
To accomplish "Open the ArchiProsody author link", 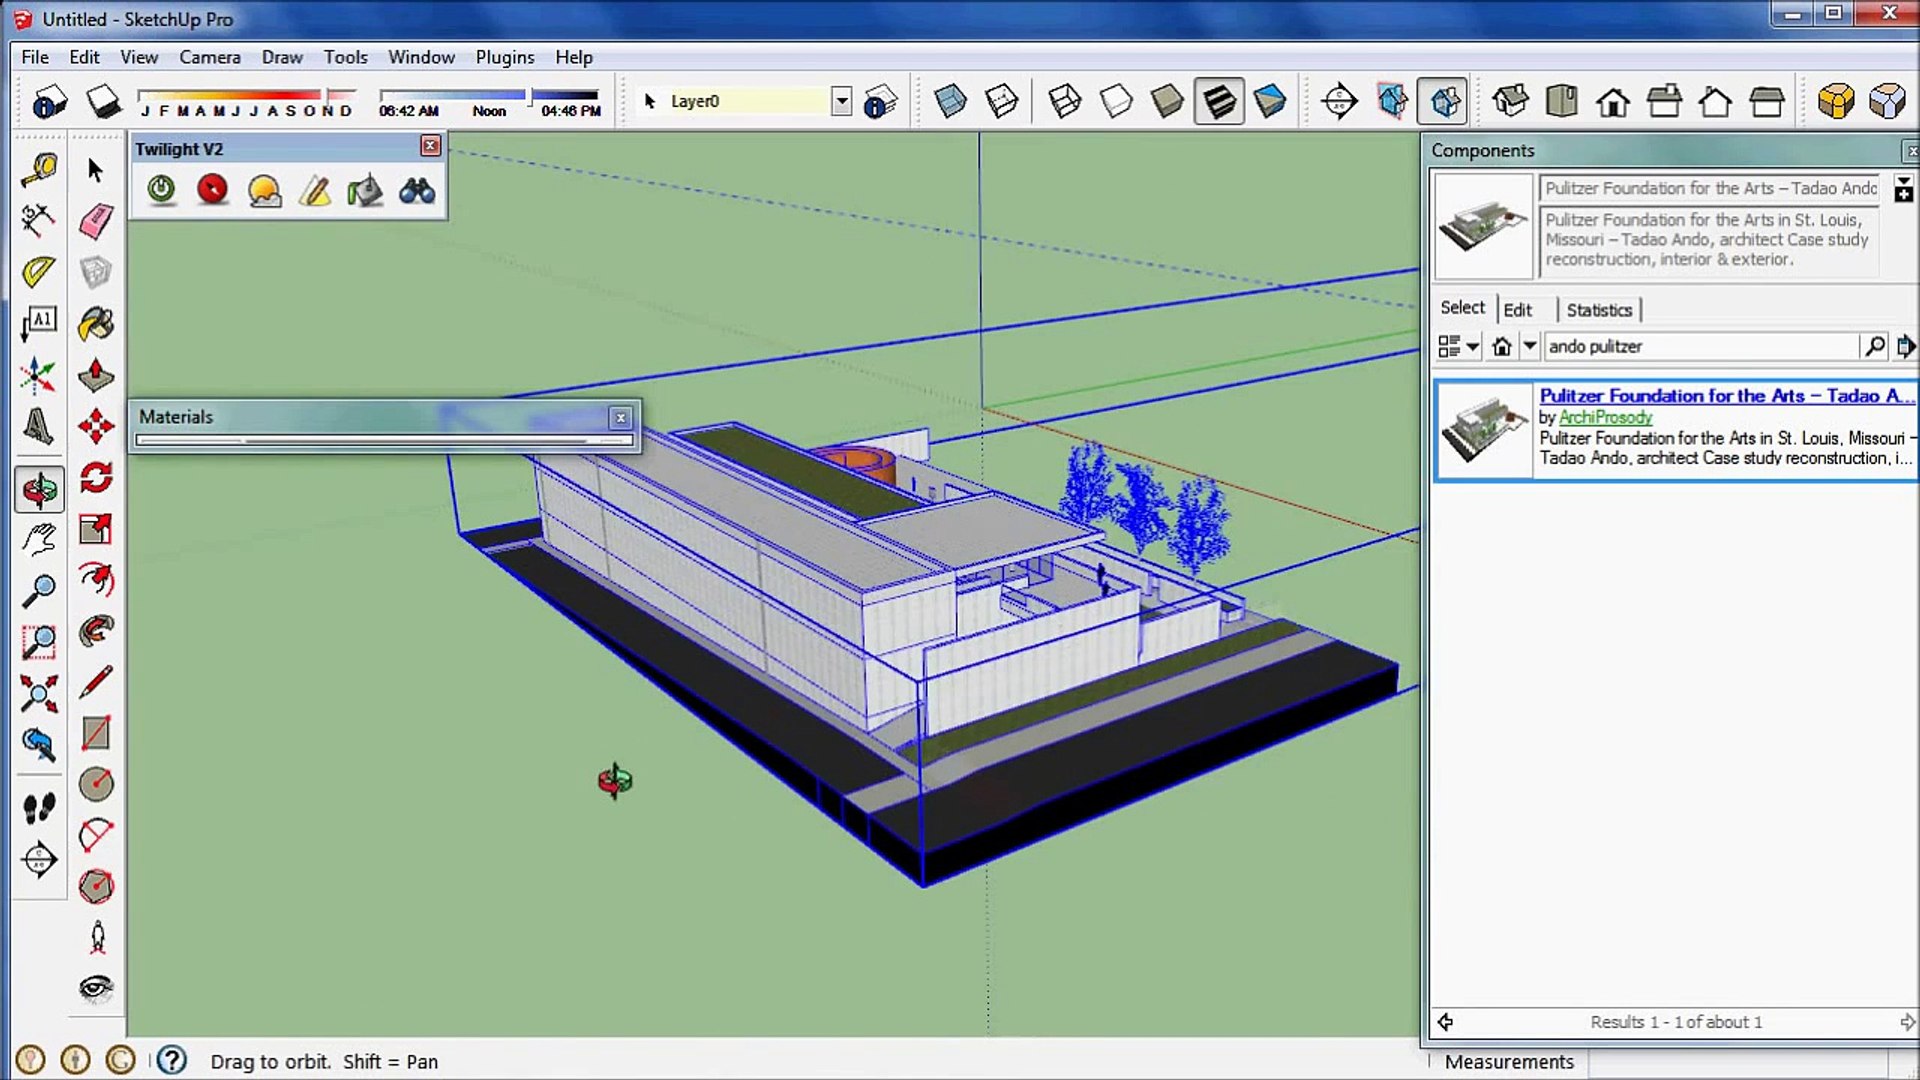I will pos(1605,417).
